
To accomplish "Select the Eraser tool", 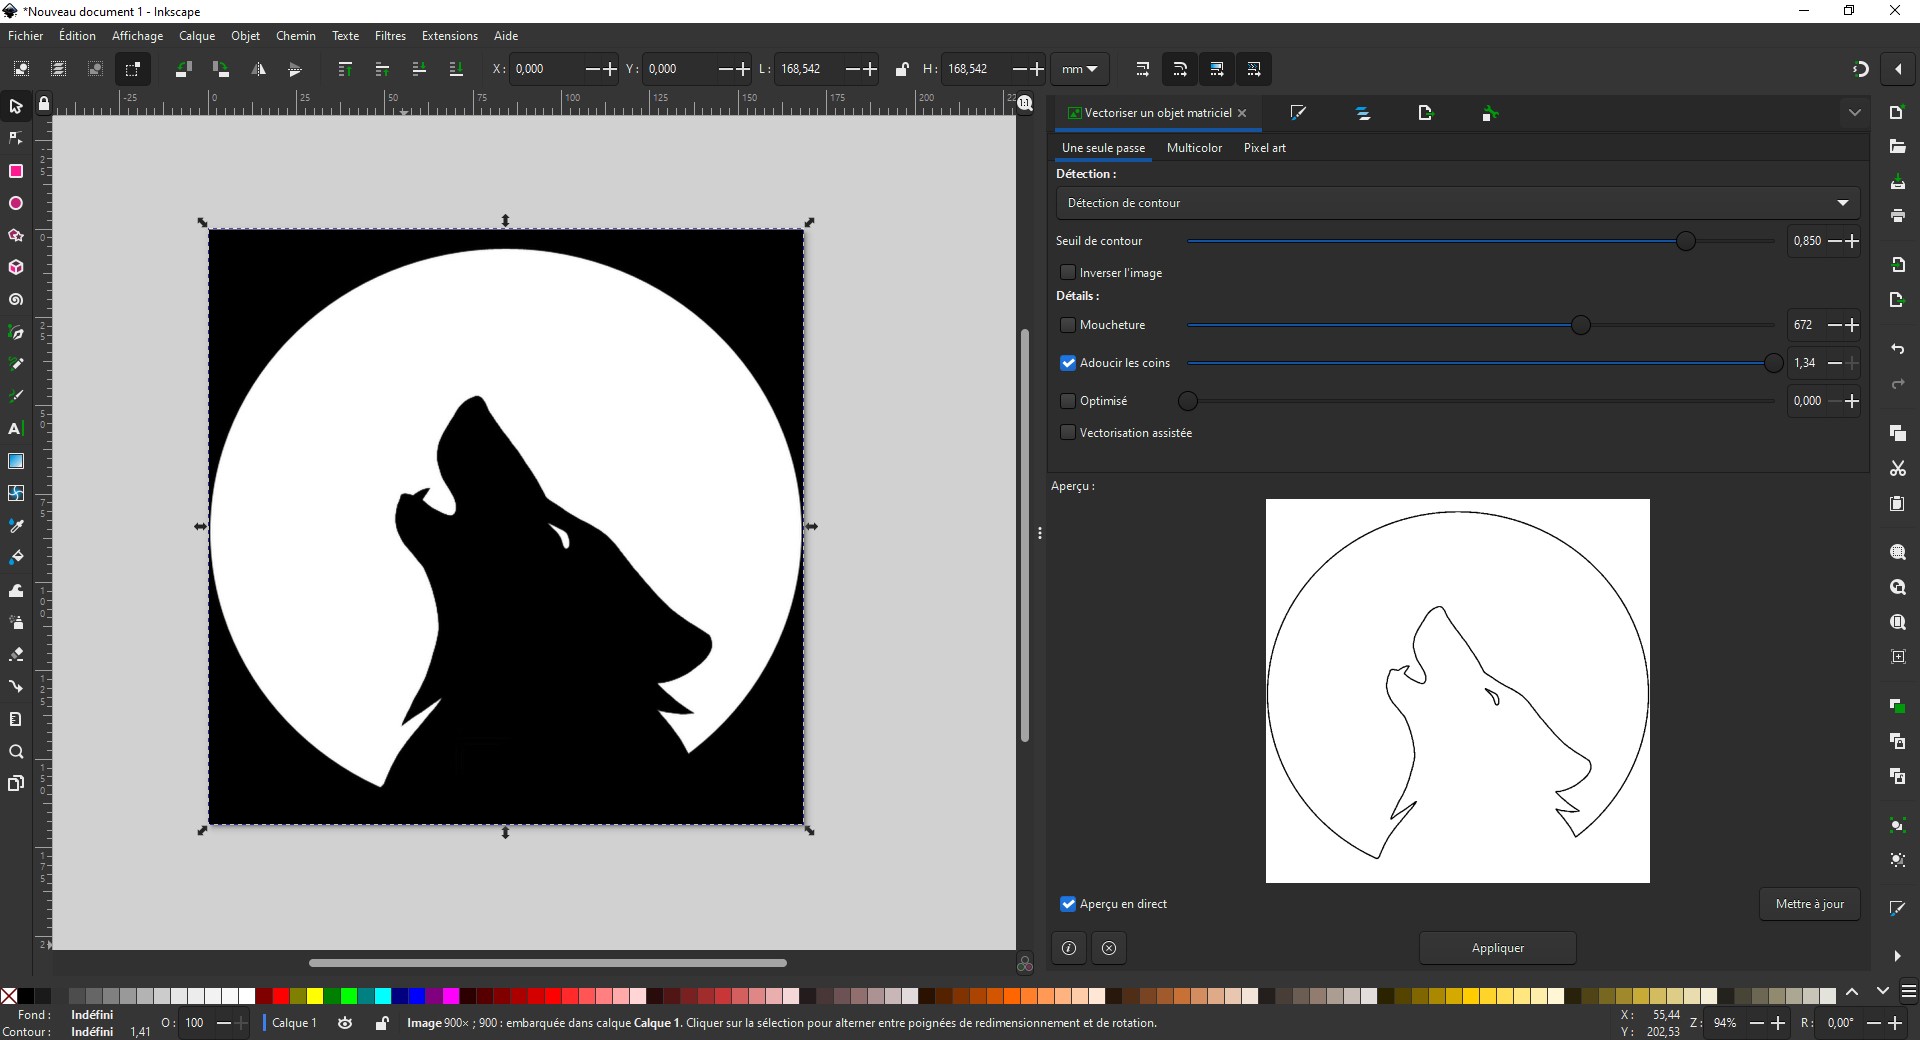I will [x=16, y=655].
